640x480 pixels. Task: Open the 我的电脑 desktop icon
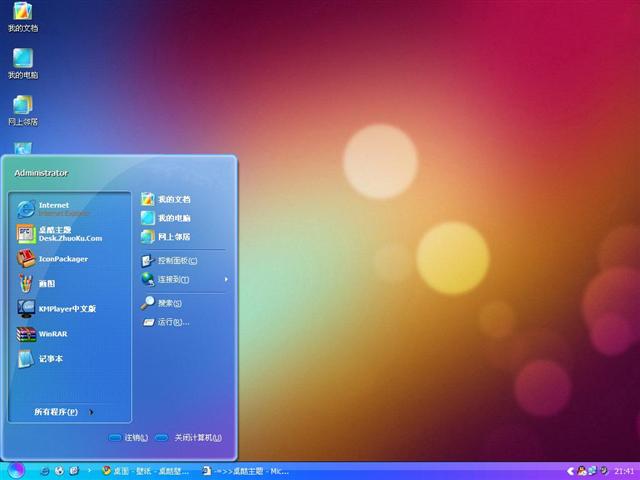click(22, 61)
